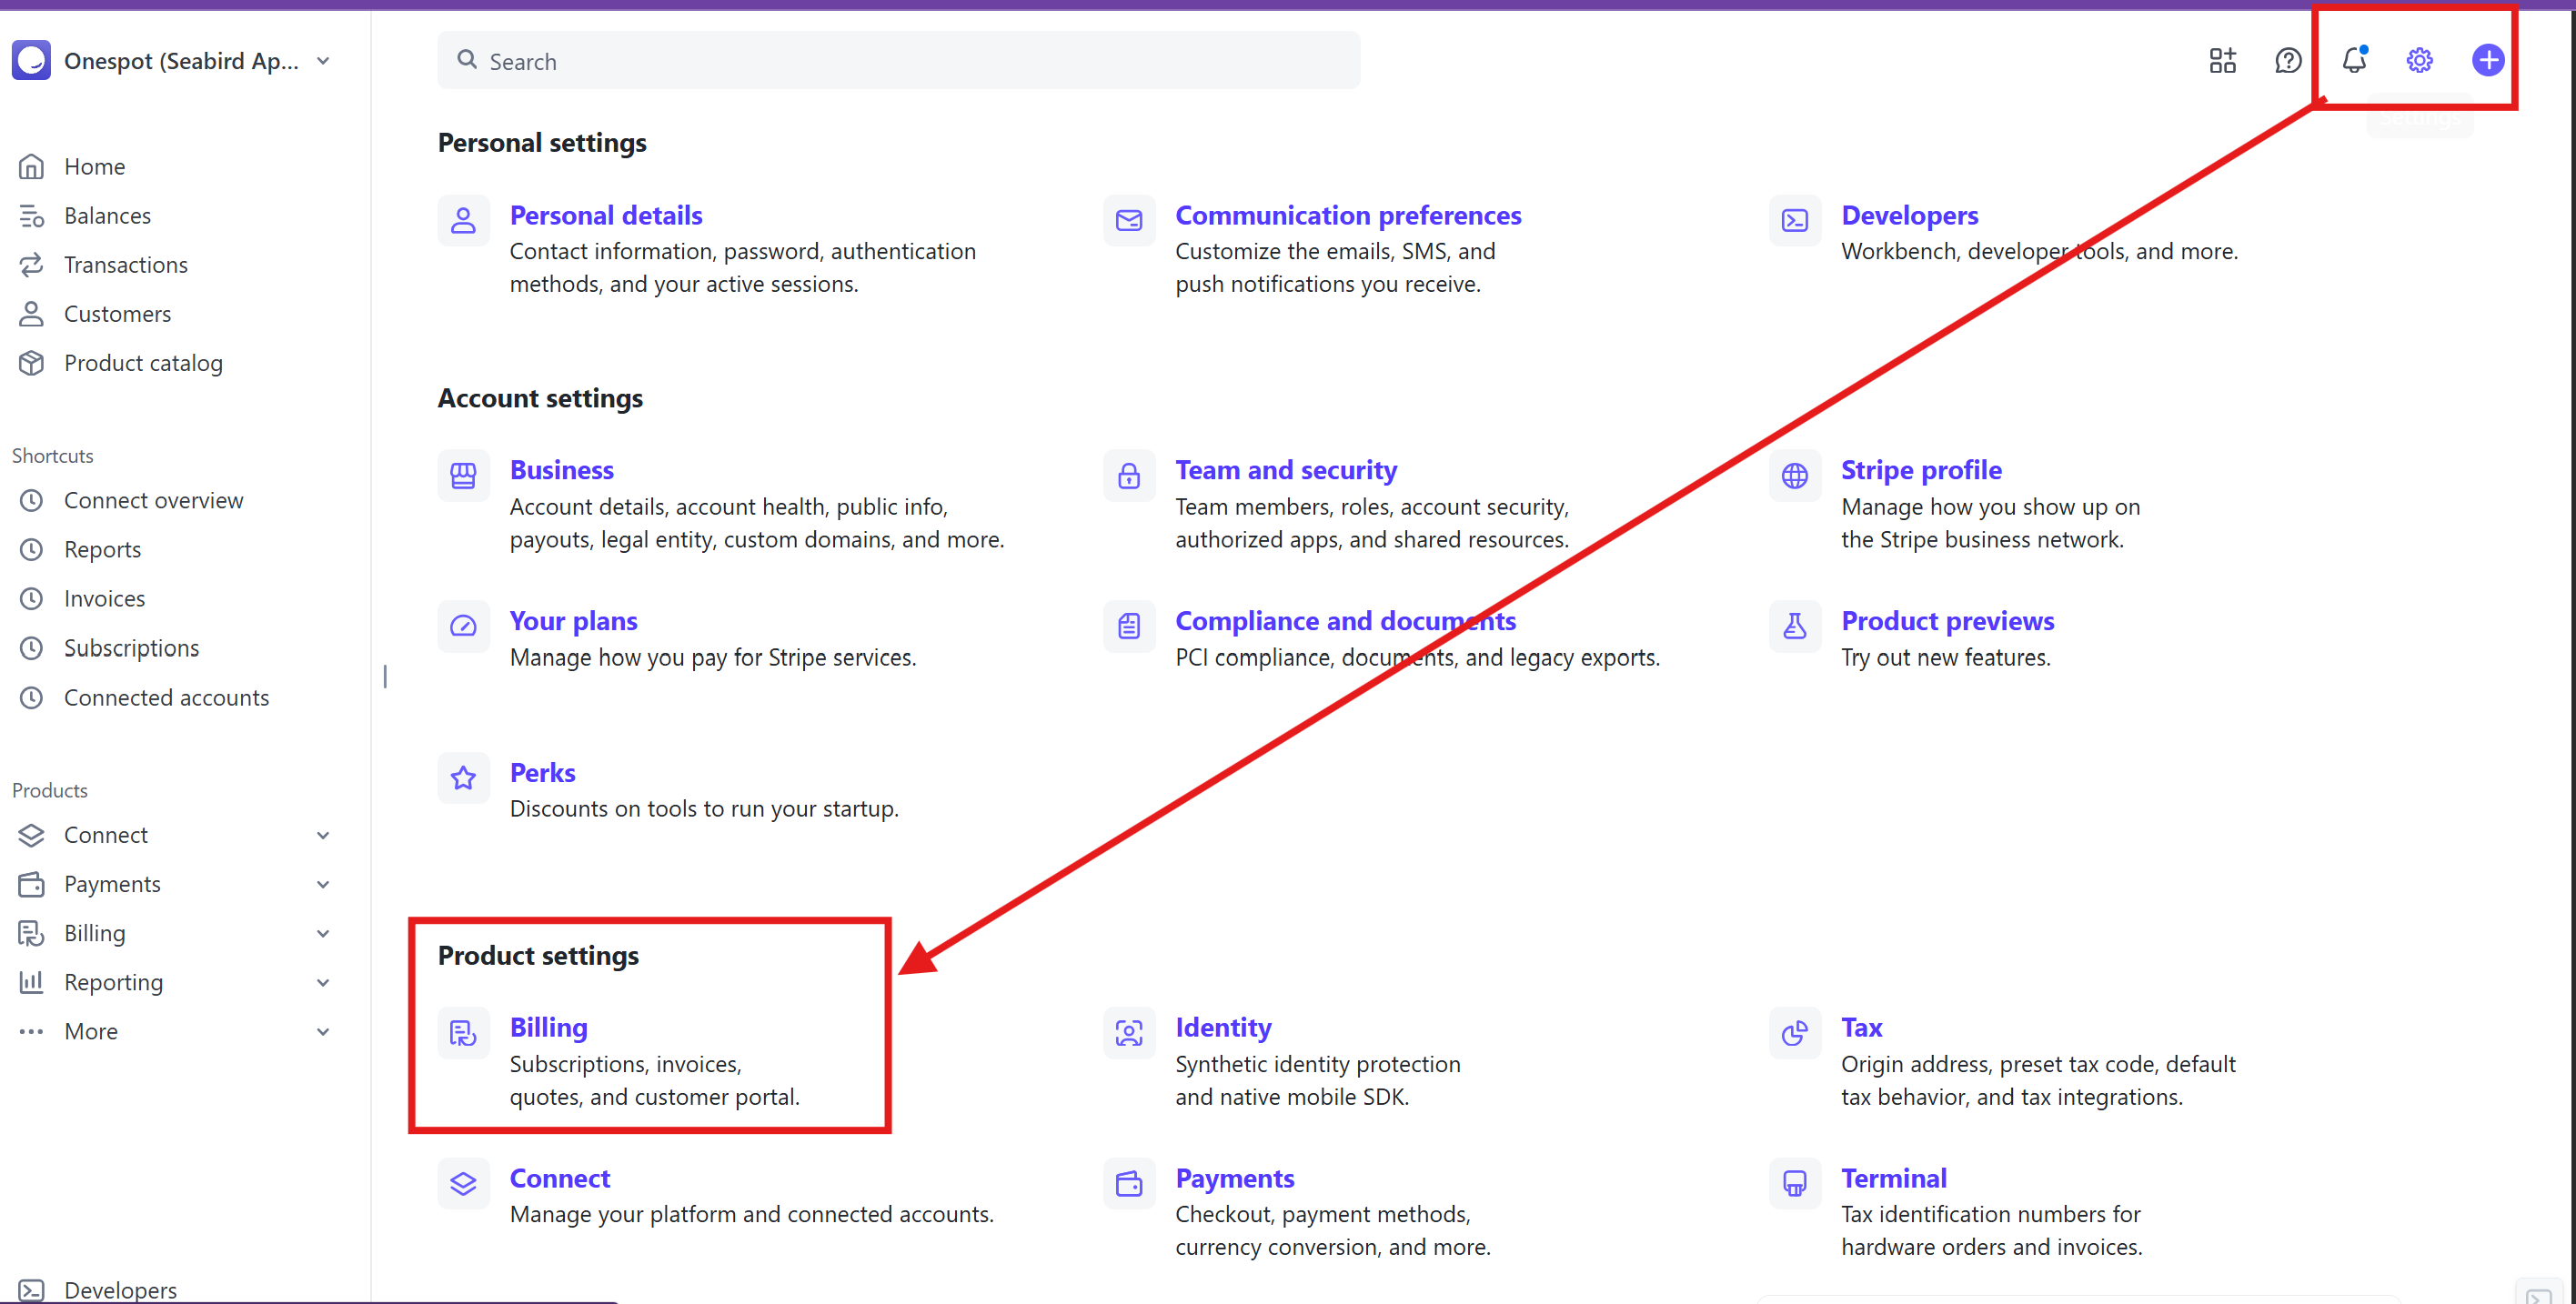Screen dimensions: 2576x1304
Task: Click the Perks star icon
Action: [463, 777]
